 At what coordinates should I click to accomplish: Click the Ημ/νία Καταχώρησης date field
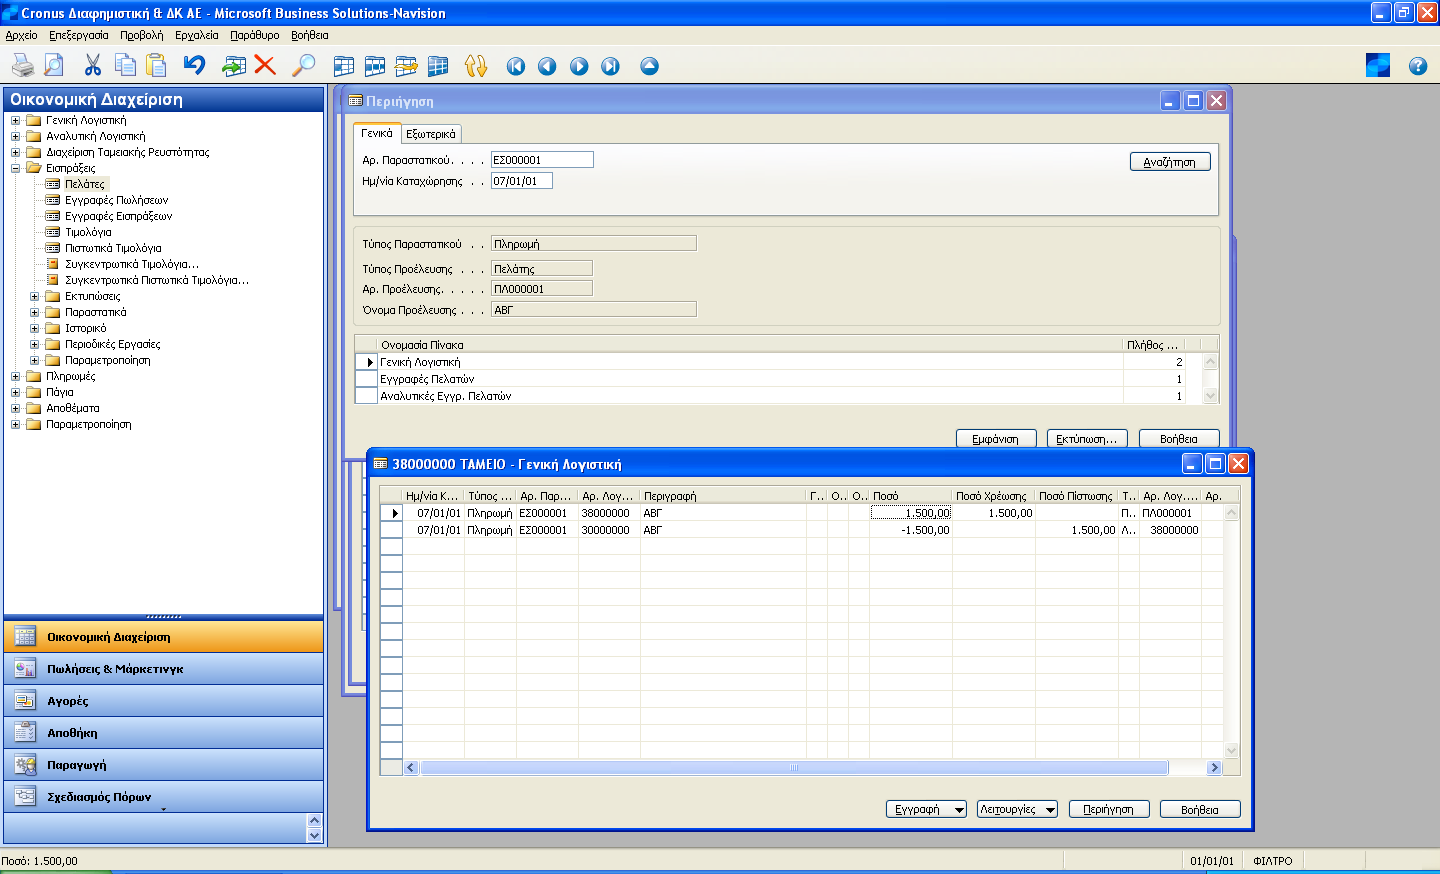(522, 181)
